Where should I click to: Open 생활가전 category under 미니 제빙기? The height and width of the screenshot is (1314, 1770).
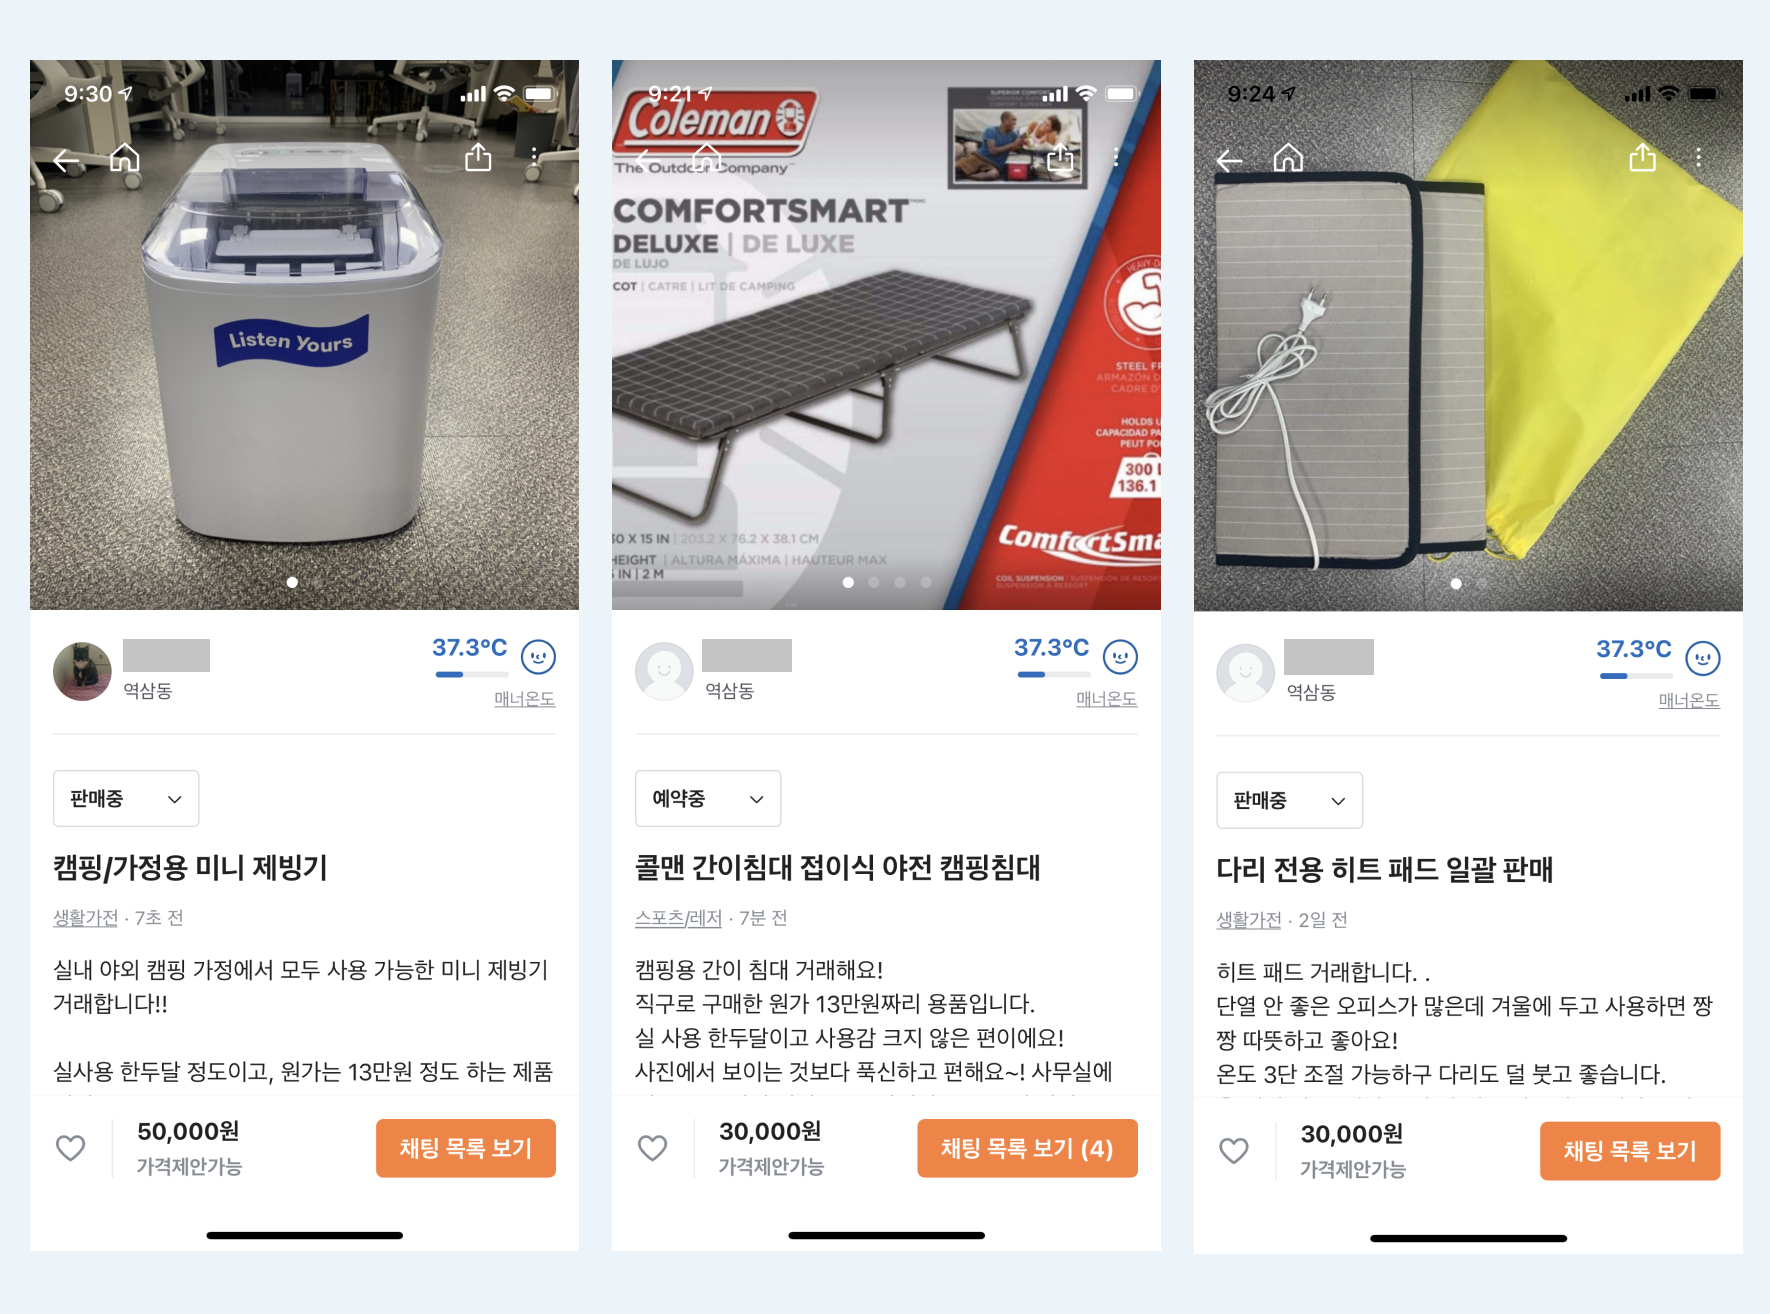[x=85, y=918]
